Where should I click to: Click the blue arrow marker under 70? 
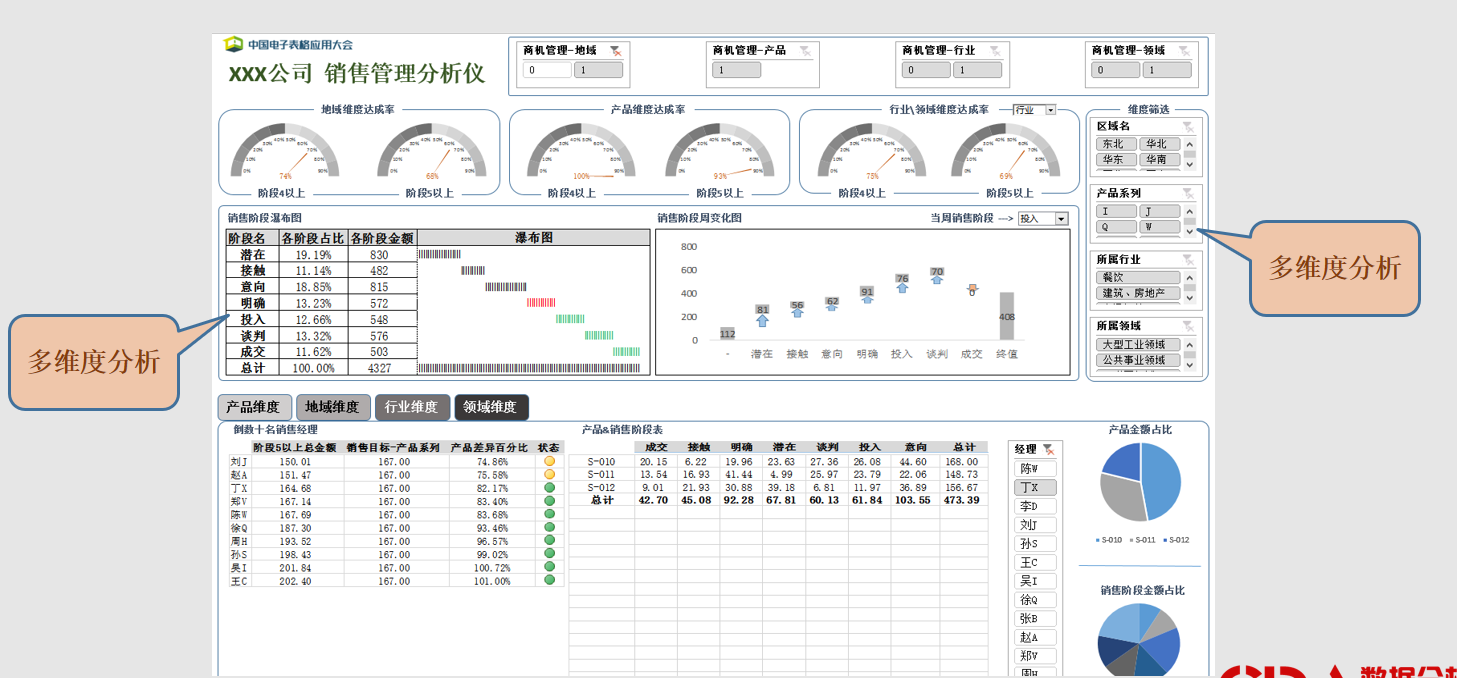tap(937, 281)
